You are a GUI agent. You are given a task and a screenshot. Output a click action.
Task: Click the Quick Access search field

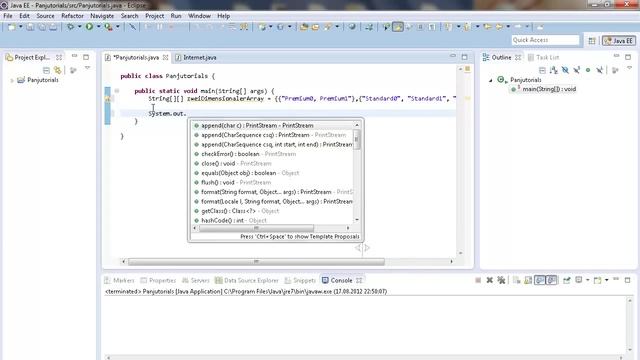545,40
